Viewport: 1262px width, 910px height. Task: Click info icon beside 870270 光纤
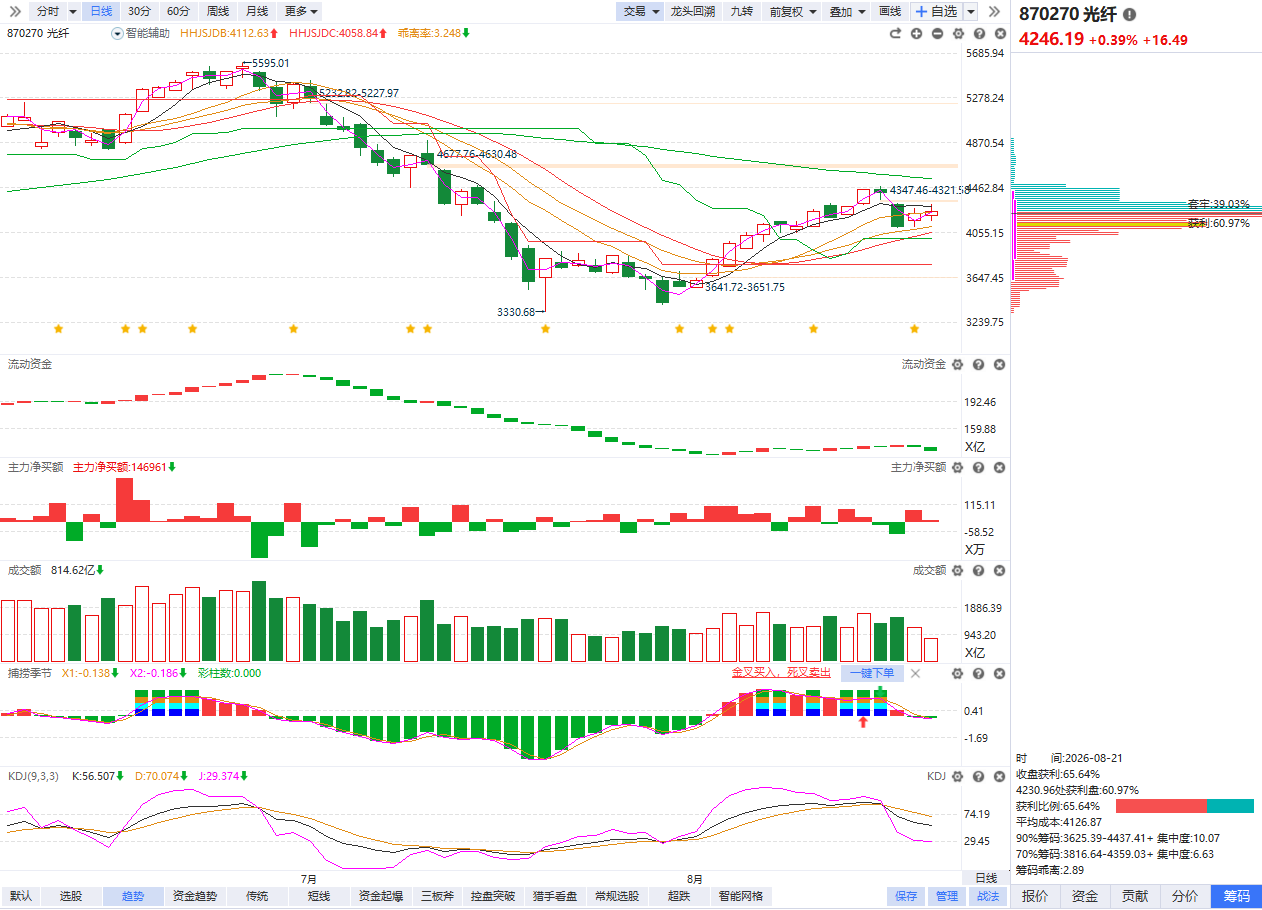coord(1129,15)
